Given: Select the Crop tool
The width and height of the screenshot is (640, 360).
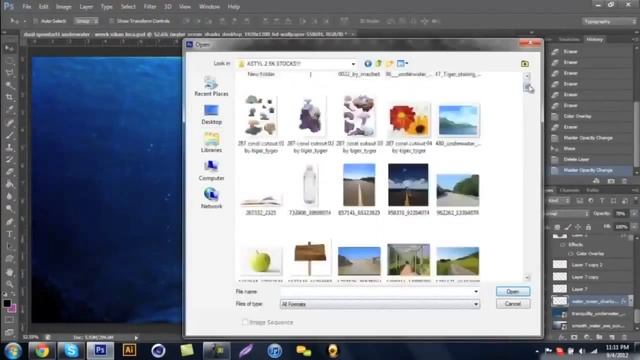Looking at the screenshot, I should [x=9, y=98].
